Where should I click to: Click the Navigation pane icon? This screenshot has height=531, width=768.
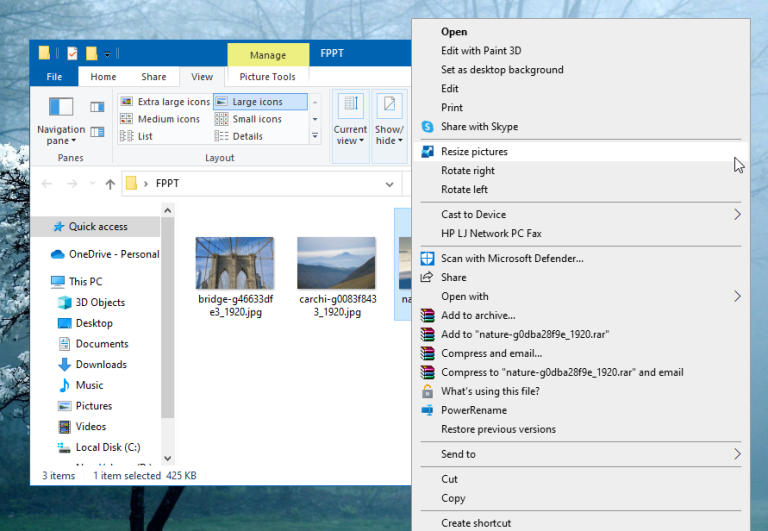pyautogui.click(x=61, y=106)
